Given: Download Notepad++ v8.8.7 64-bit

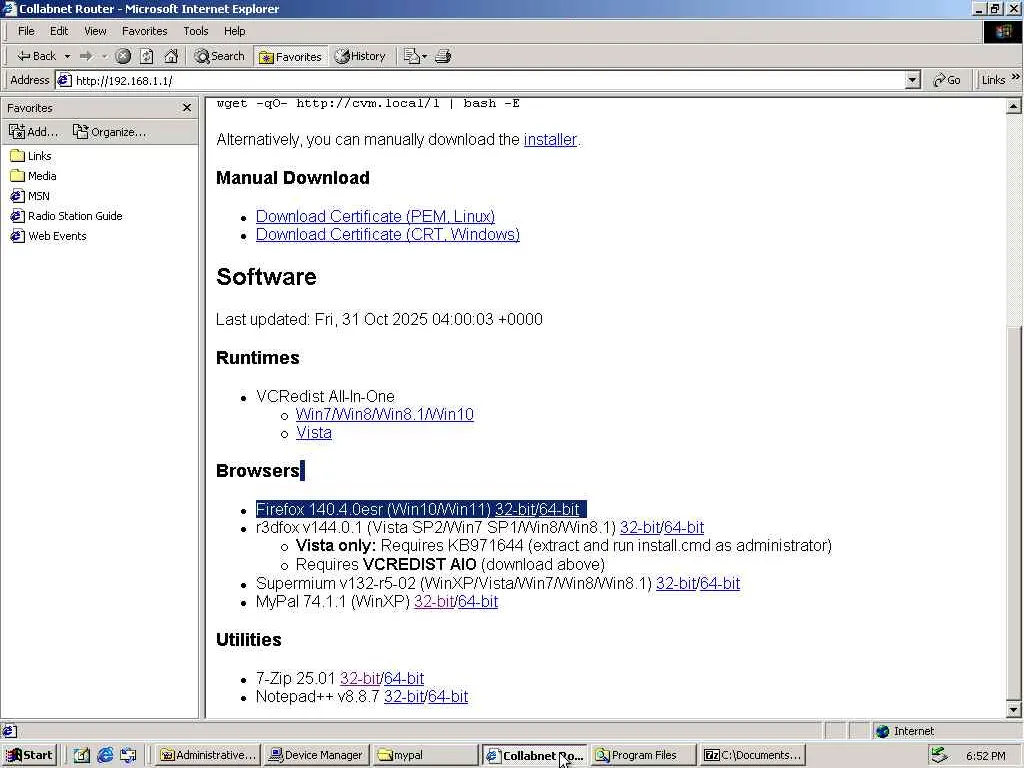Looking at the screenshot, I should [x=448, y=697].
